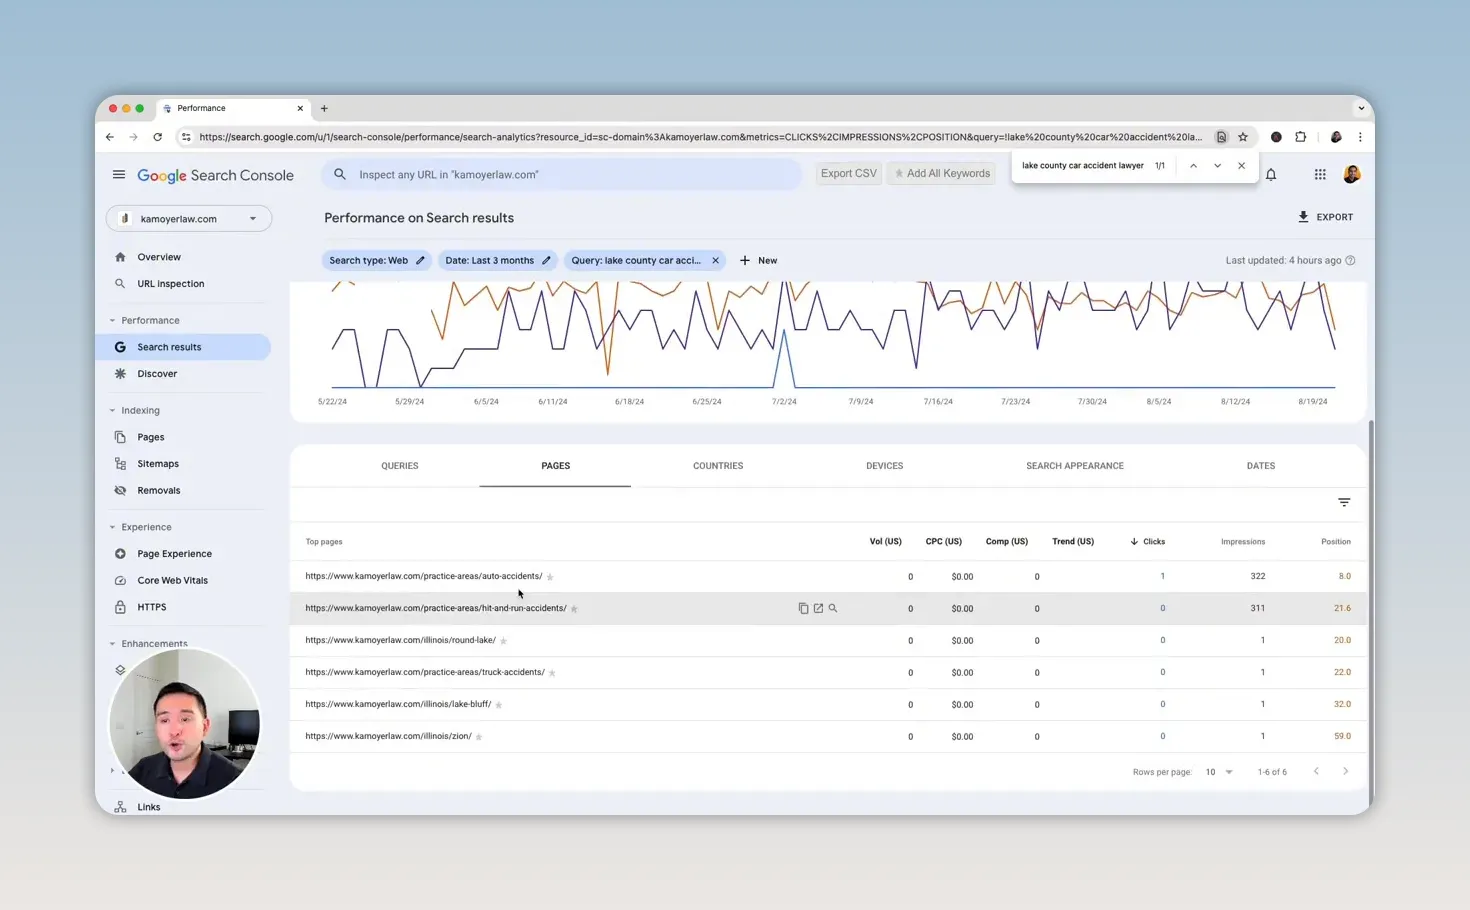Collapse the Performance sidebar section
Screen dimensions: 1470x910
click(x=112, y=320)
